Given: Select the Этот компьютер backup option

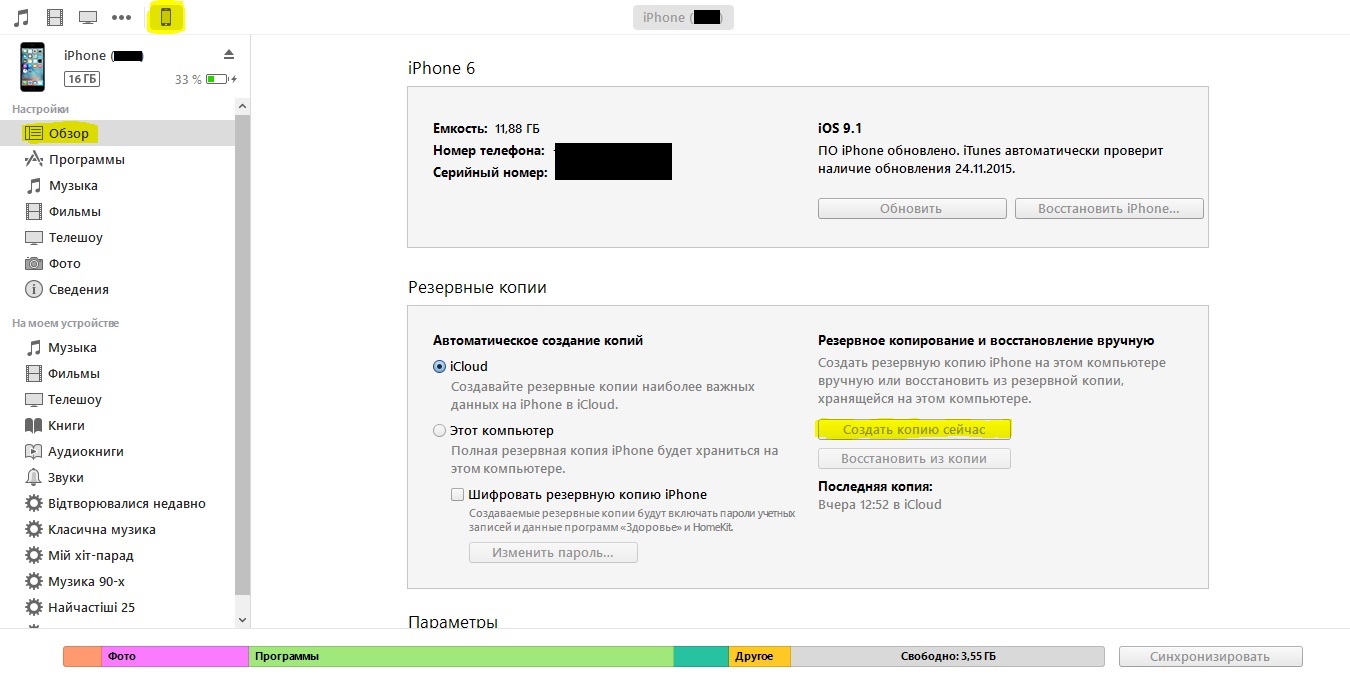Looking at the screenshot, I should (439, 431).
